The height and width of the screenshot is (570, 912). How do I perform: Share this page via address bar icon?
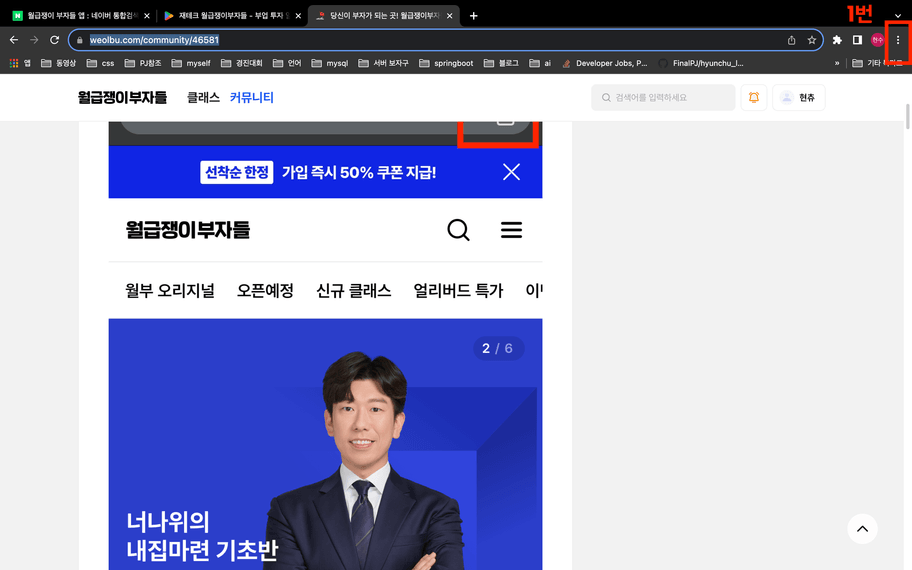coord(792,40)
